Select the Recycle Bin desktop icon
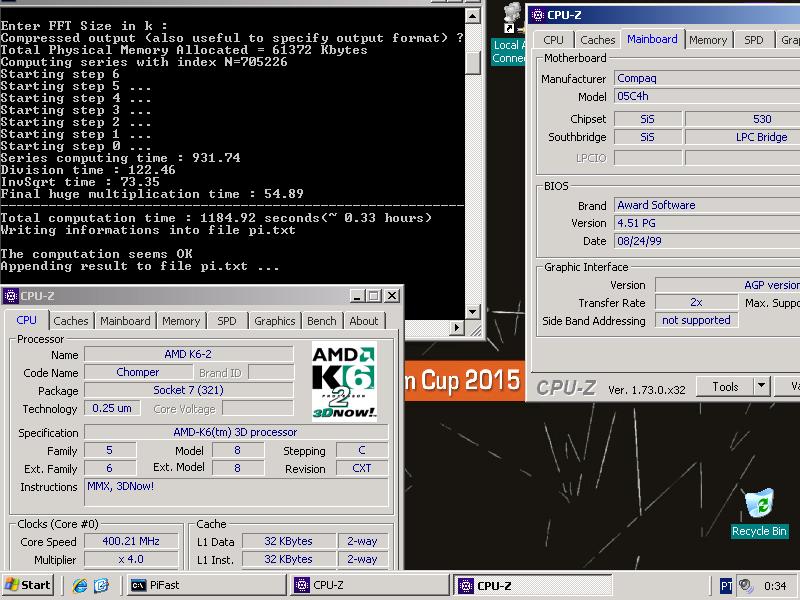This screenshot has height=600, width=800. [759, 513]
